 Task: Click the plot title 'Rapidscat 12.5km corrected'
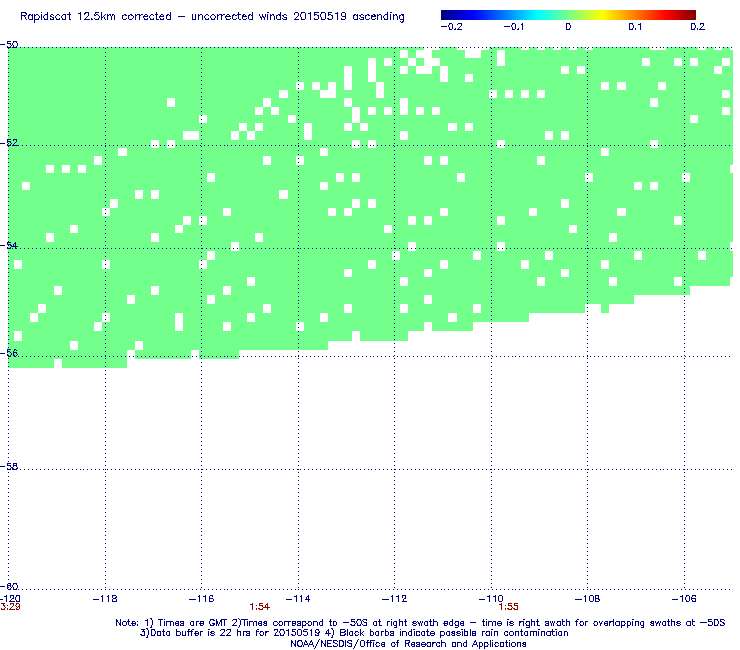point(96,17)
